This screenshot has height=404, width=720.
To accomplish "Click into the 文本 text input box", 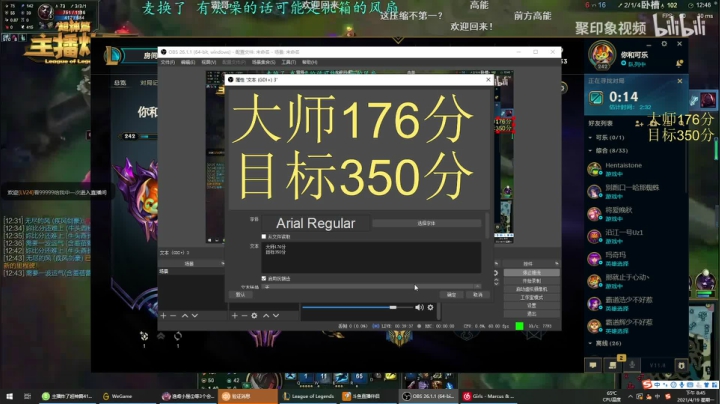I will click(371, 257).
